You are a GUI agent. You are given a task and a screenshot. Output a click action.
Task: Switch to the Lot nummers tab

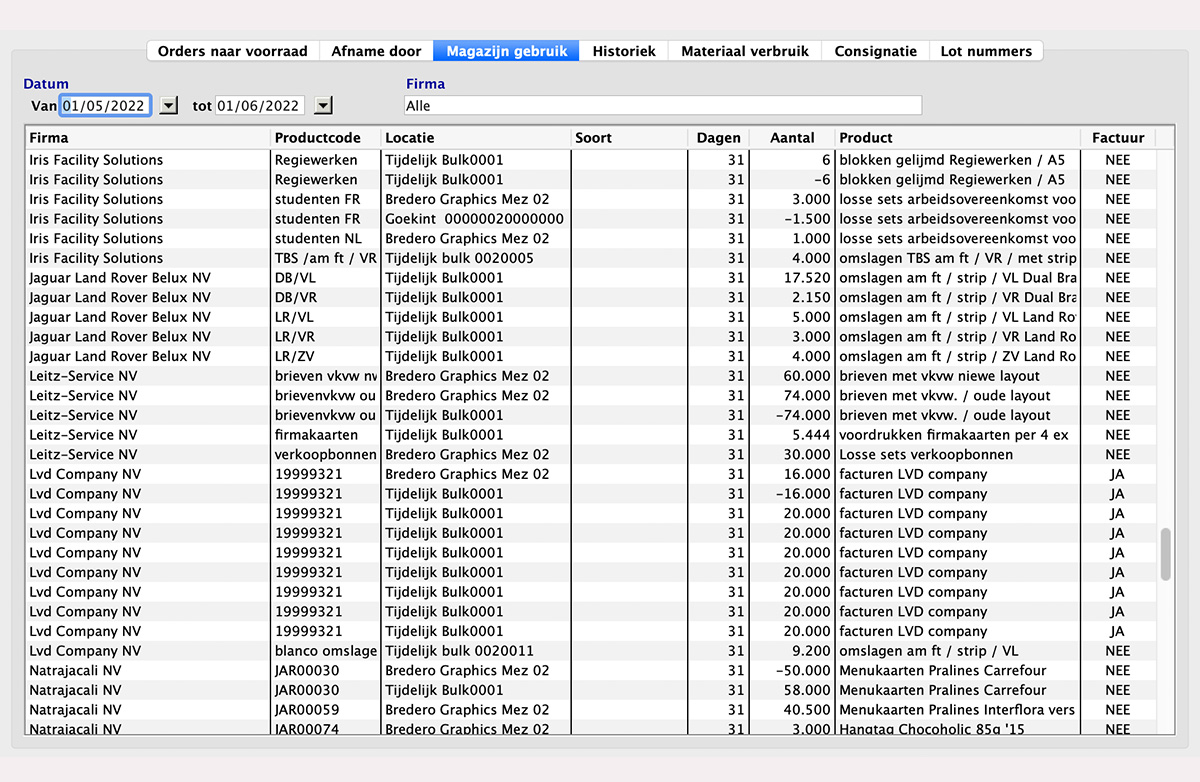[986, 51]
